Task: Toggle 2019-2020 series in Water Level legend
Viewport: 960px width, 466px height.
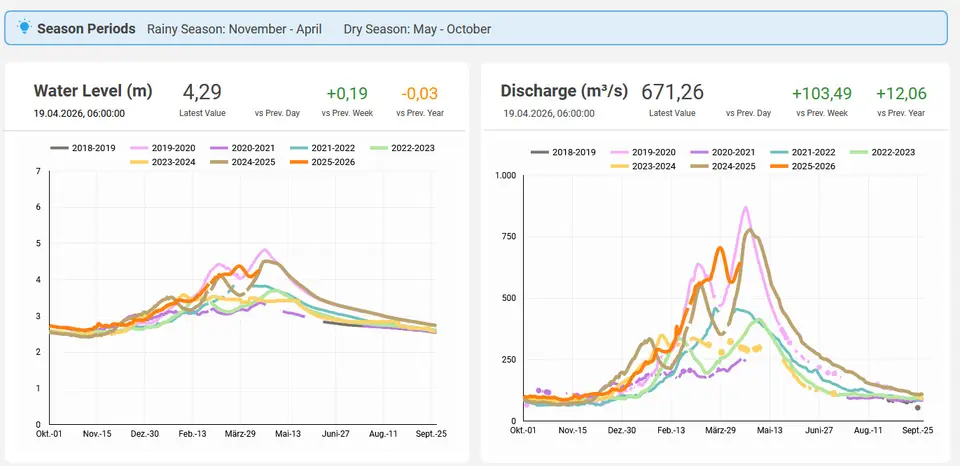Action: tap(163, 148)
